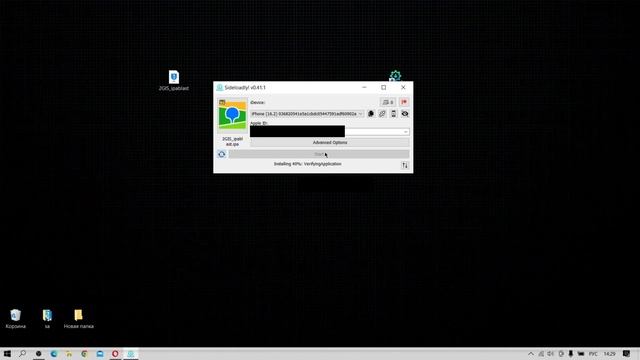Switch the РУС input language indicator

coord(593,354)
